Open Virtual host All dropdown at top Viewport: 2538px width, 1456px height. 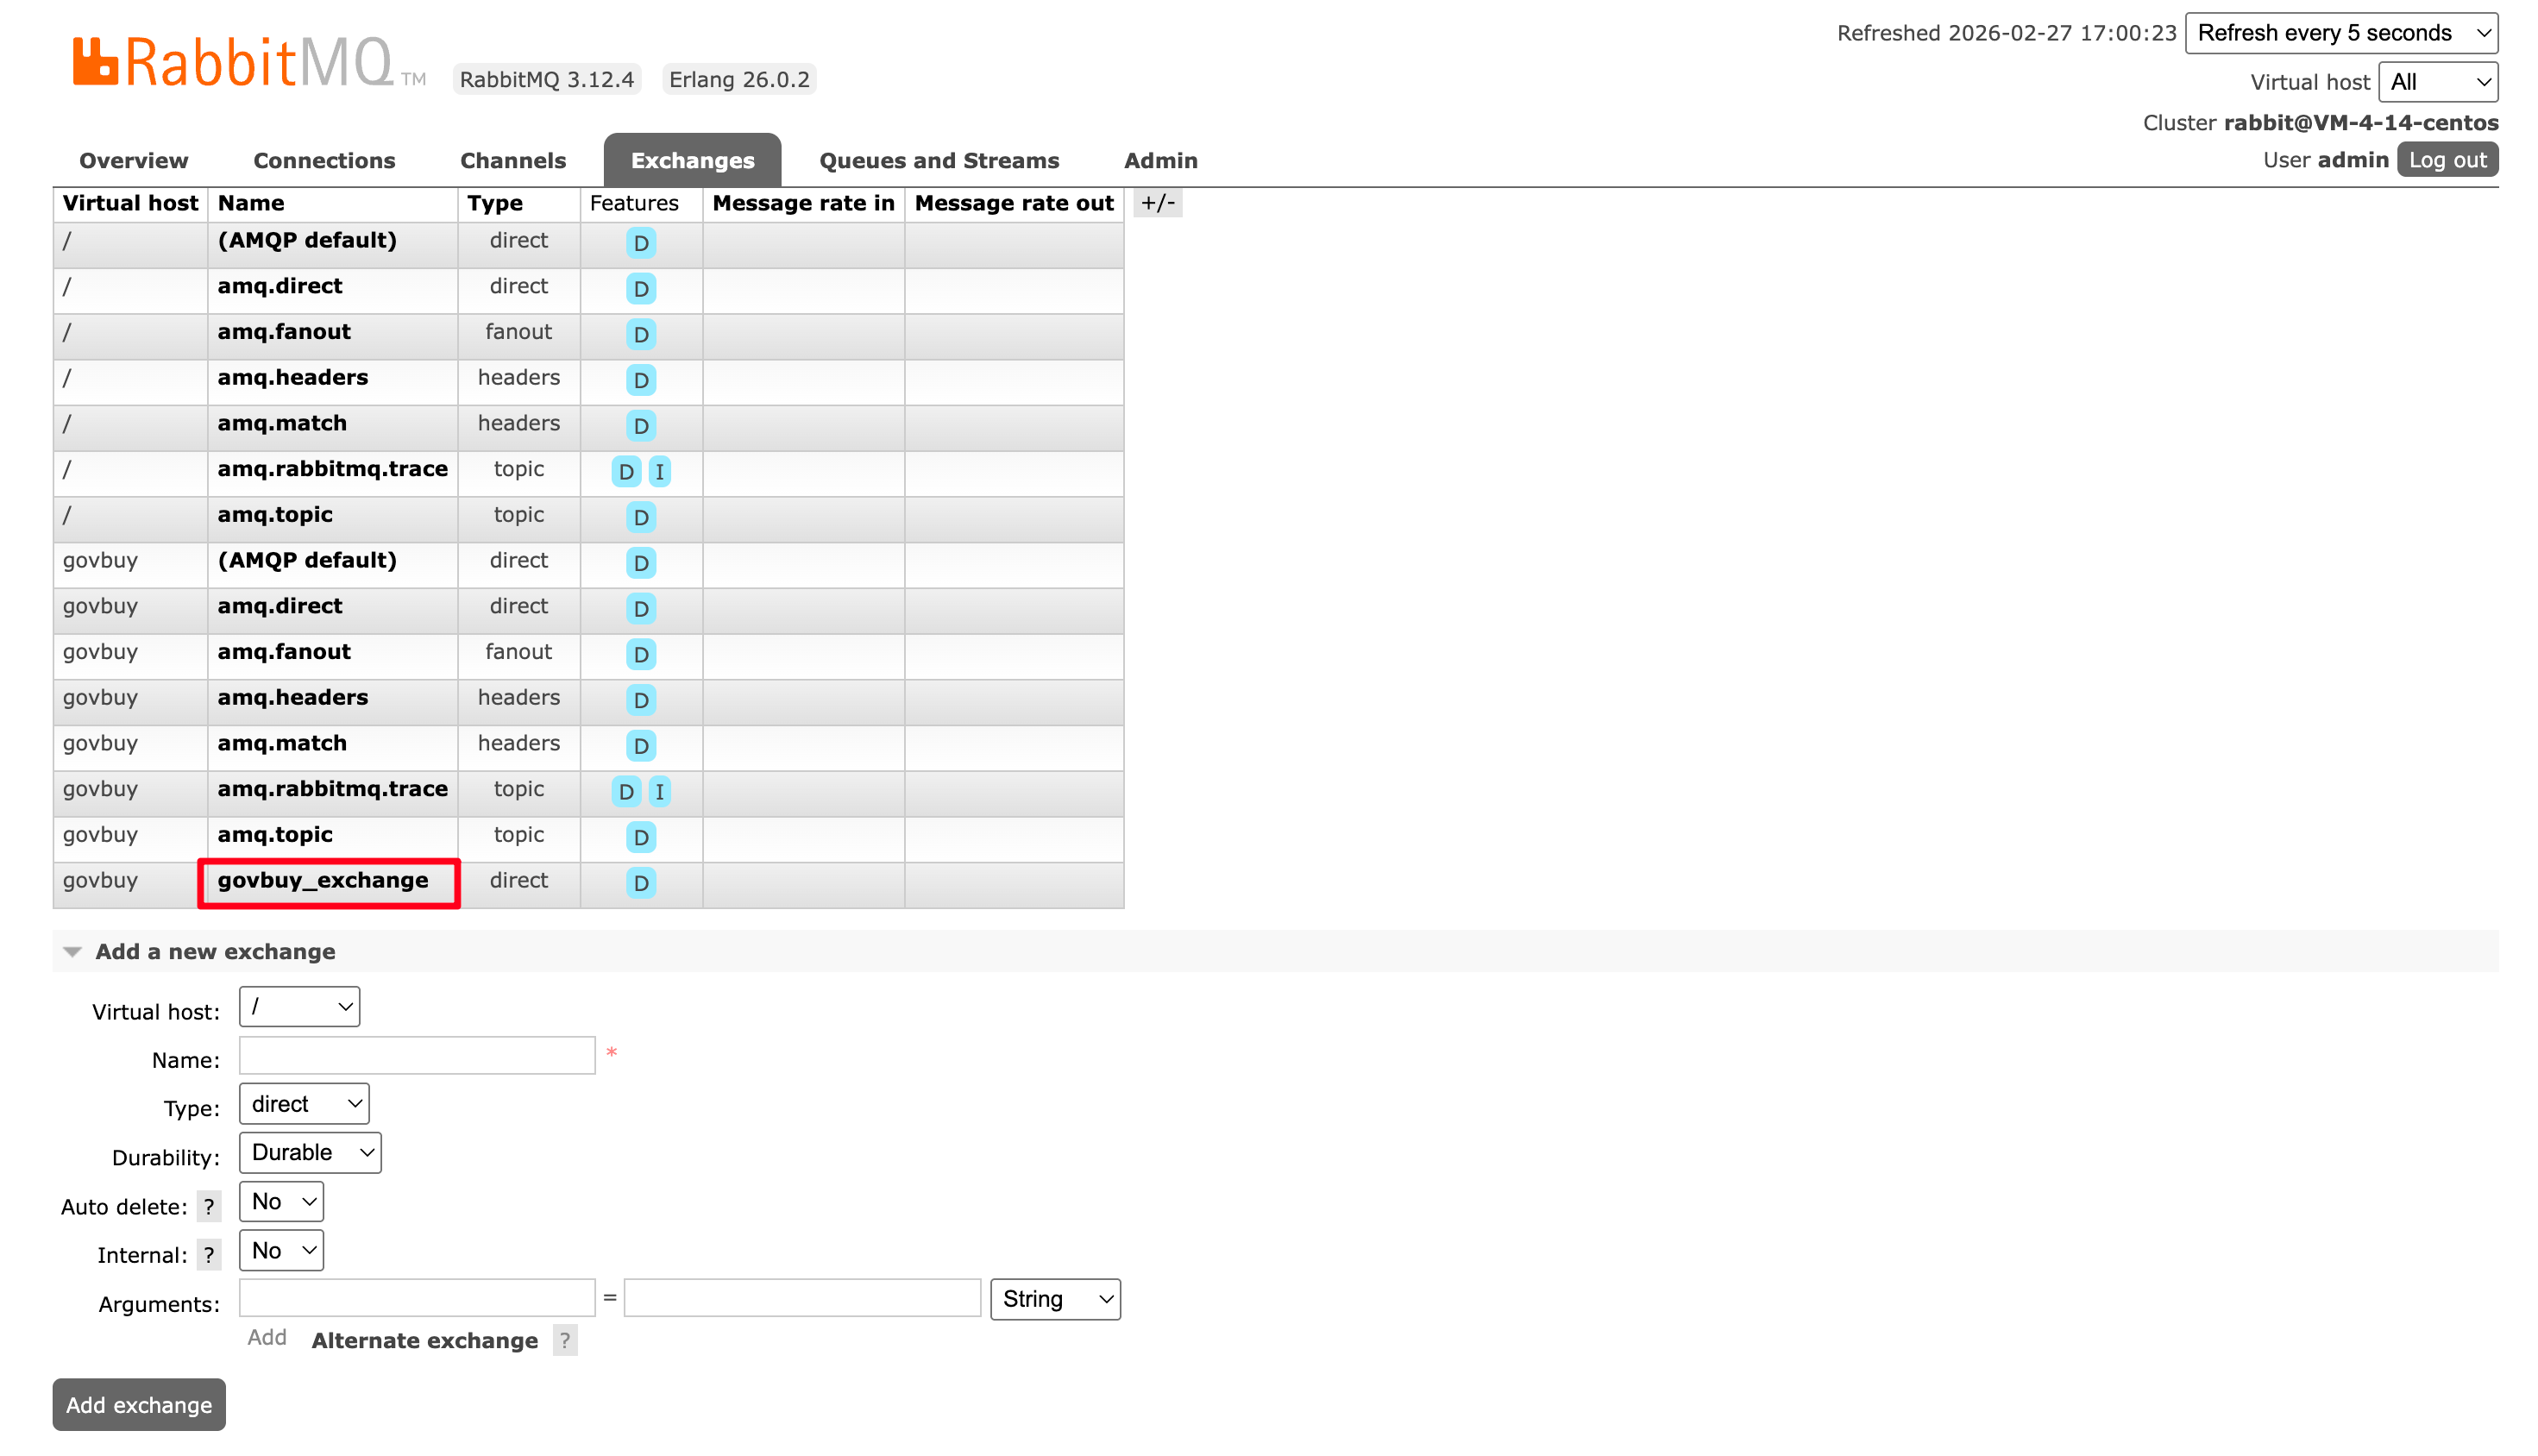click(x=2437, y=82)
